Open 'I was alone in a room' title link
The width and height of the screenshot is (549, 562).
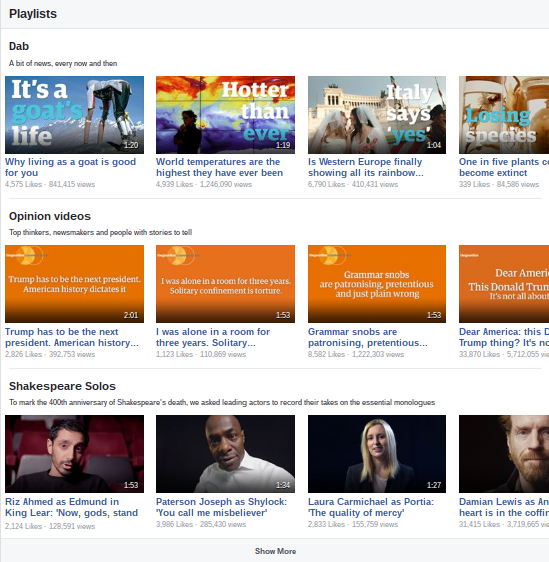[x=213, y=337]
